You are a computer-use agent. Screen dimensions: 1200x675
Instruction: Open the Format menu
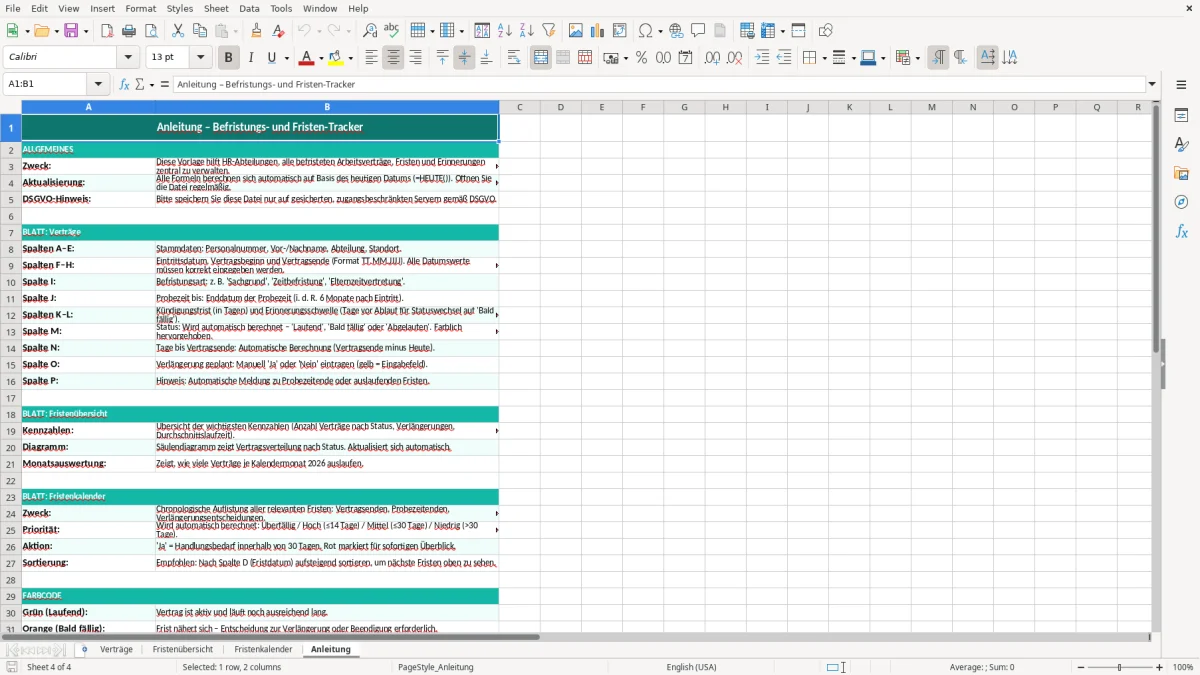pos(140,8)
